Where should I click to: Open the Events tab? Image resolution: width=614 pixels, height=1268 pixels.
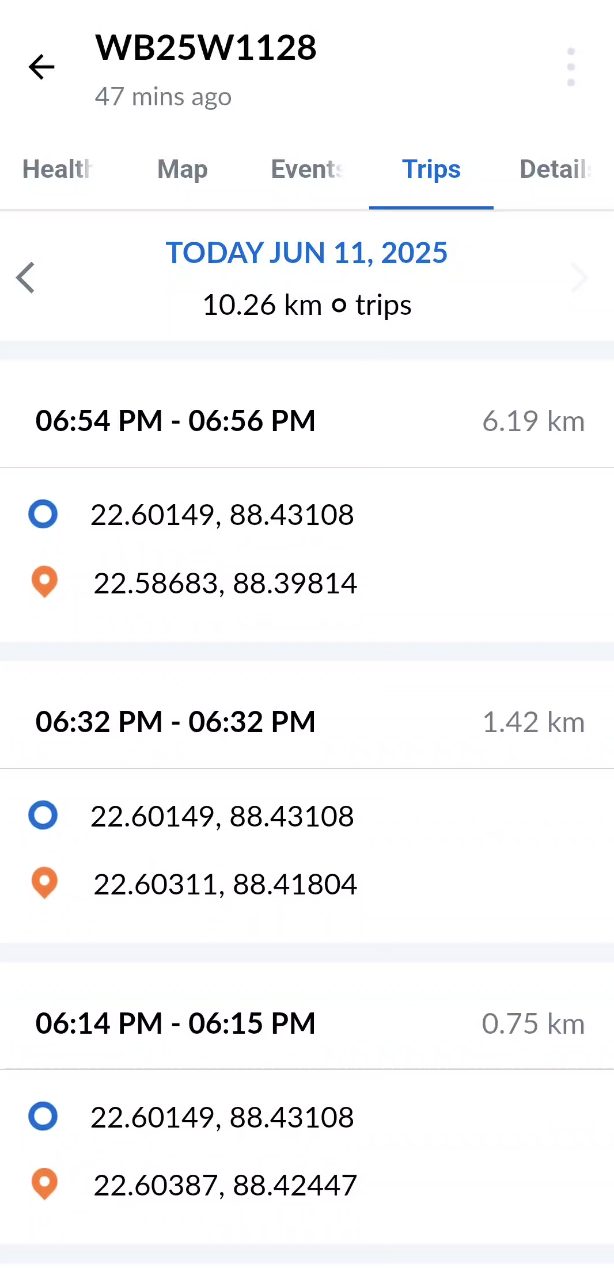coord(307,169)
